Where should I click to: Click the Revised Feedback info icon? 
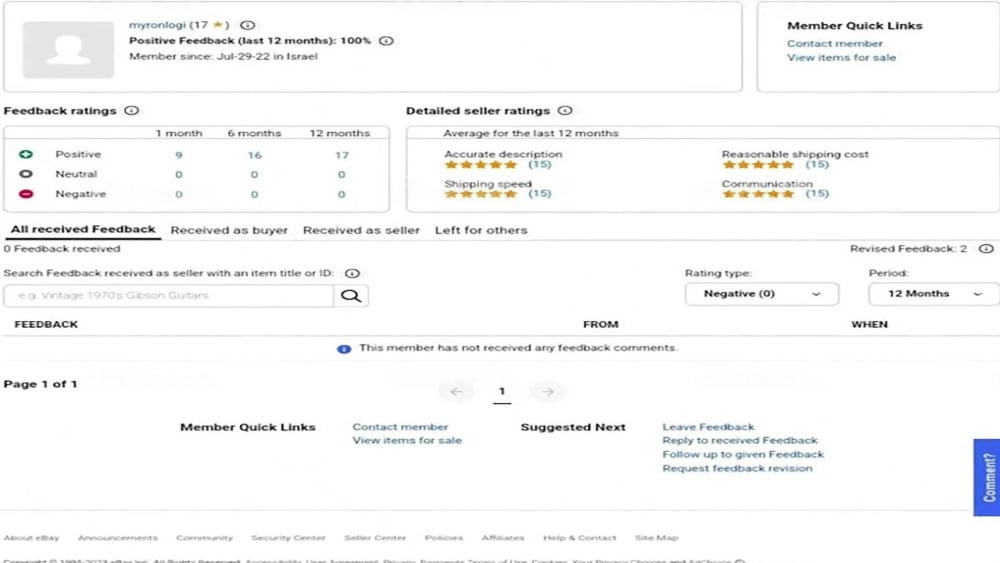[986, 249]
